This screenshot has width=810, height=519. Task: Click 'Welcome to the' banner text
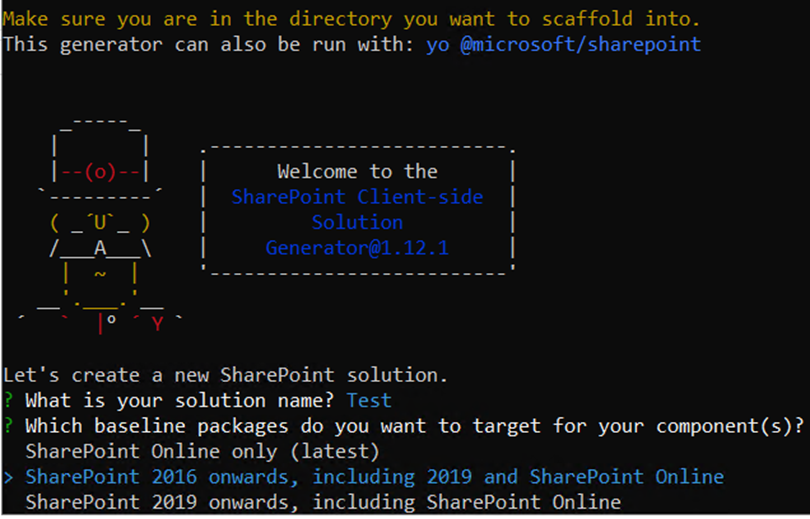[357, 171]
